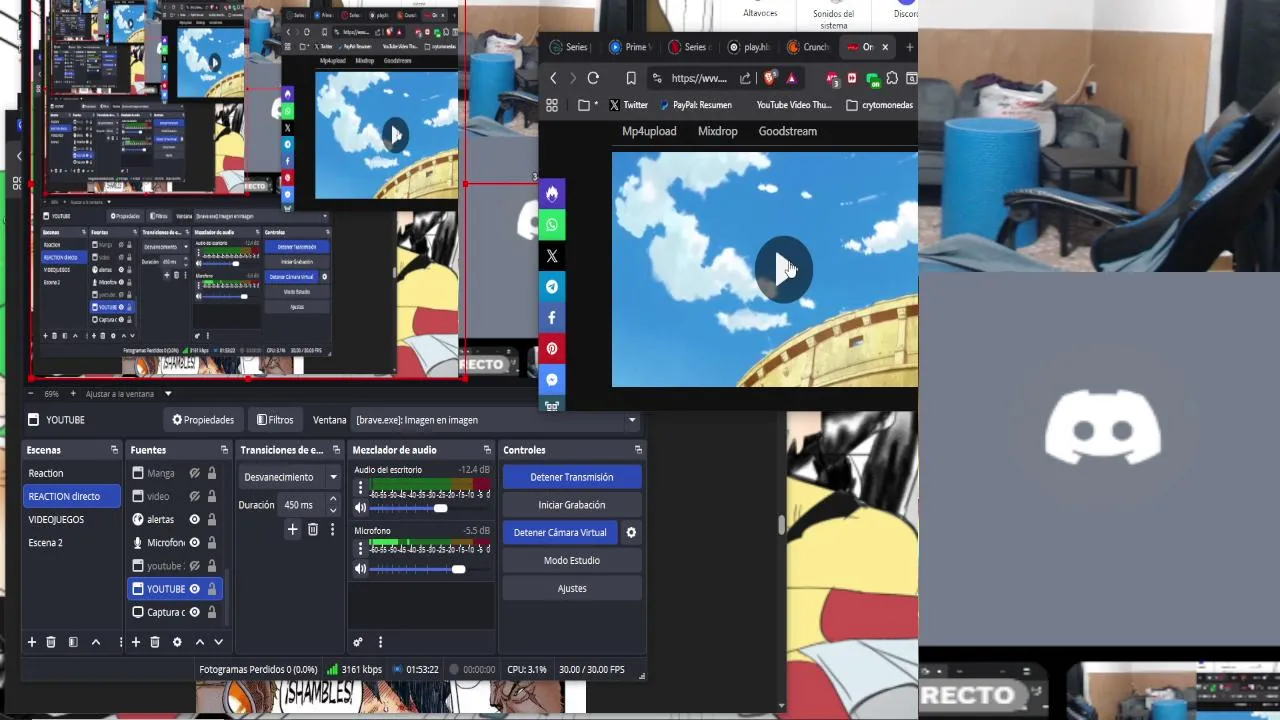Open transition properties three-dots menu
This screenshot has width=1280, height=720.
coord(333,529)
